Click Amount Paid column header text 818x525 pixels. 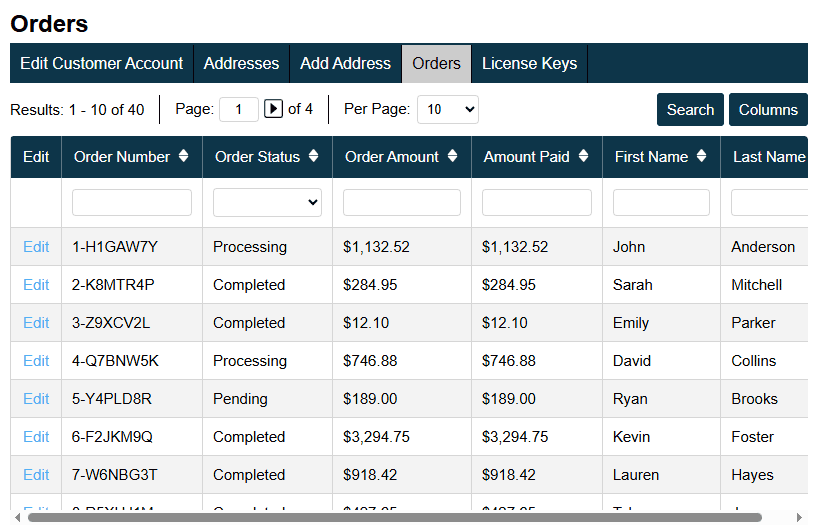526,157
